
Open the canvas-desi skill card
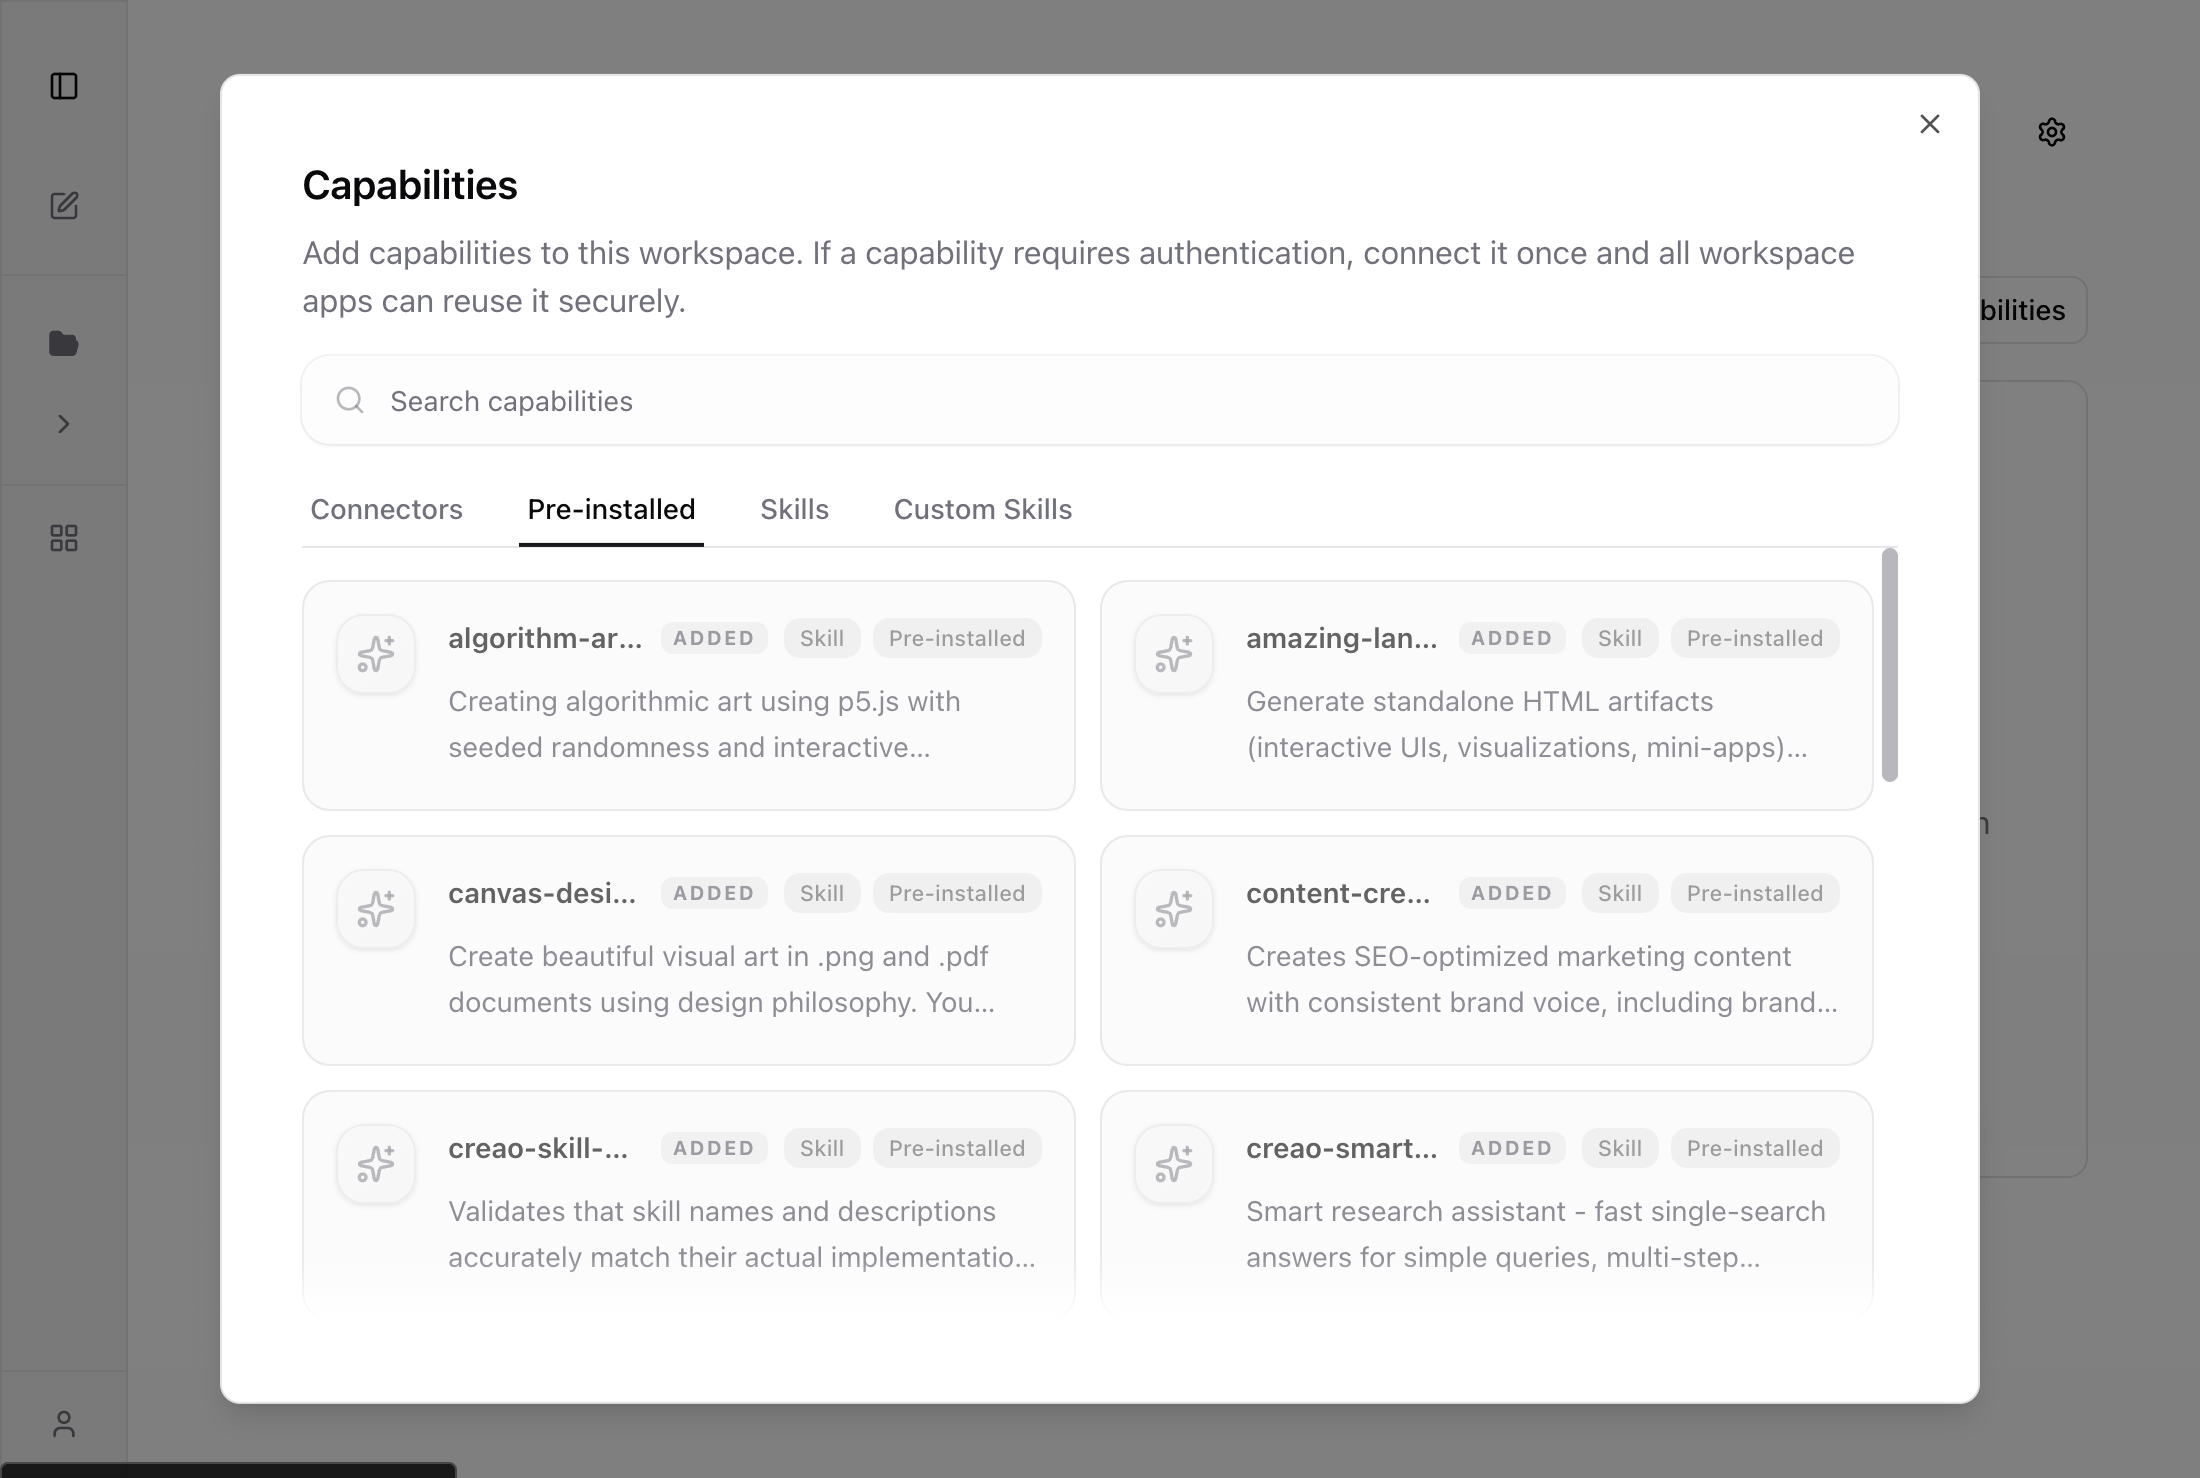[688, 950]
